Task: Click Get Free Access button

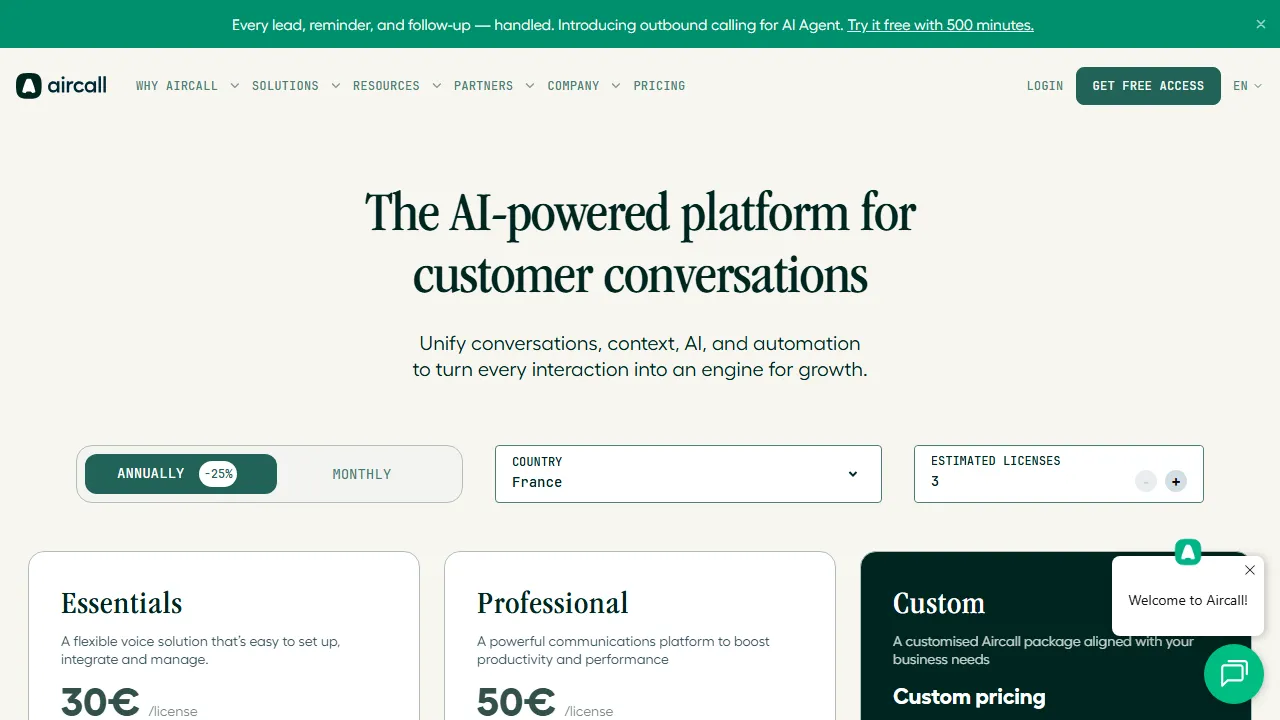Action: point(1148,86)
